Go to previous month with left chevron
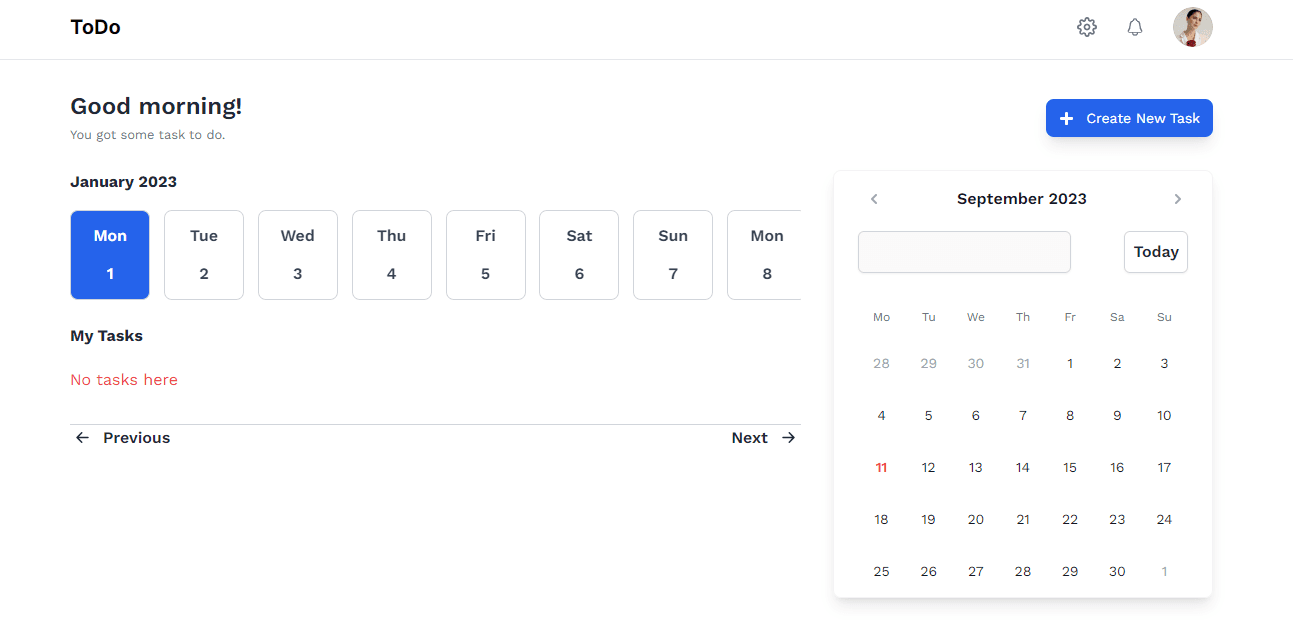 point(874,199)
